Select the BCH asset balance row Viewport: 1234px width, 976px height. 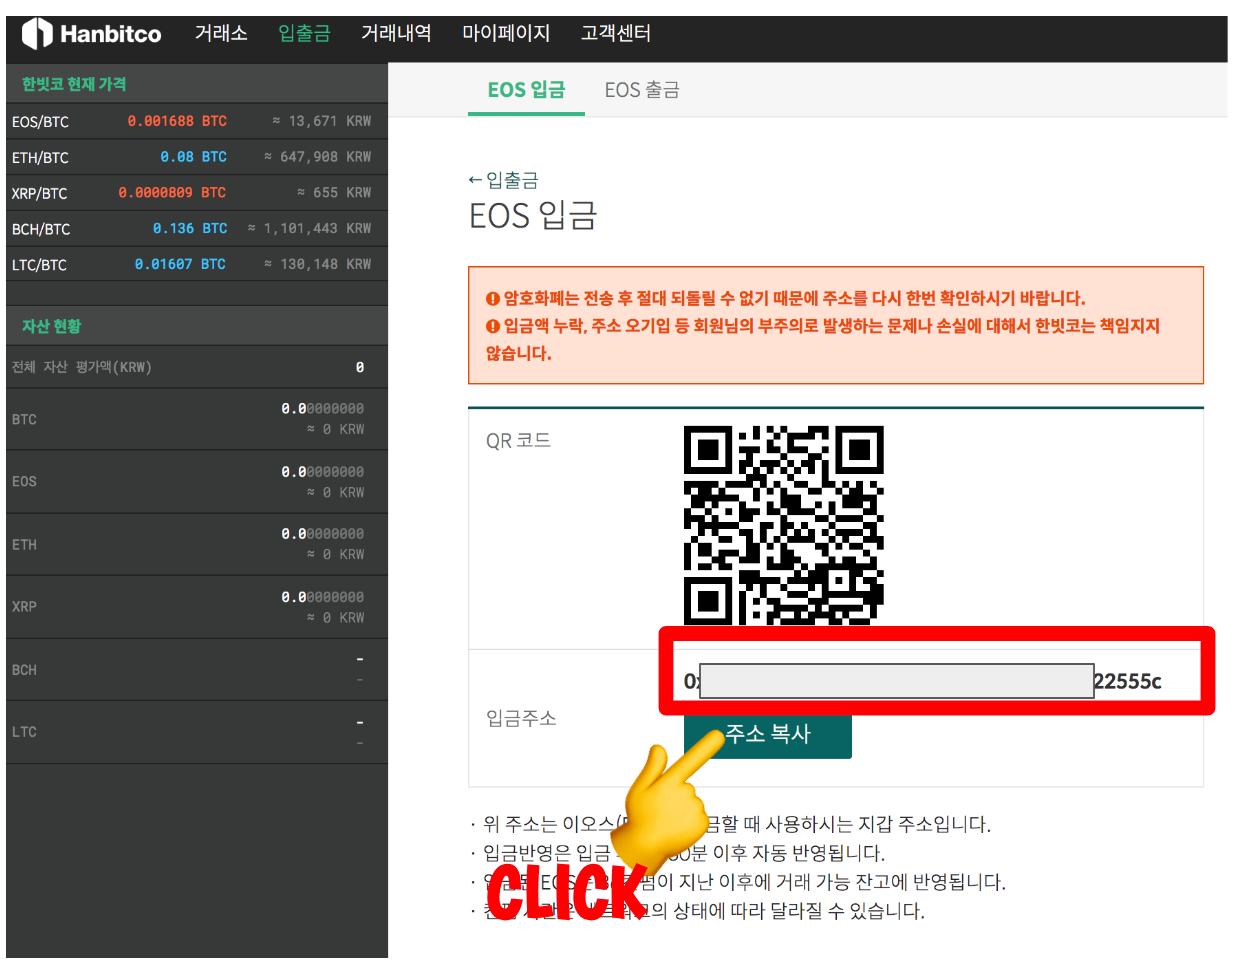click(x=196, y=670)
